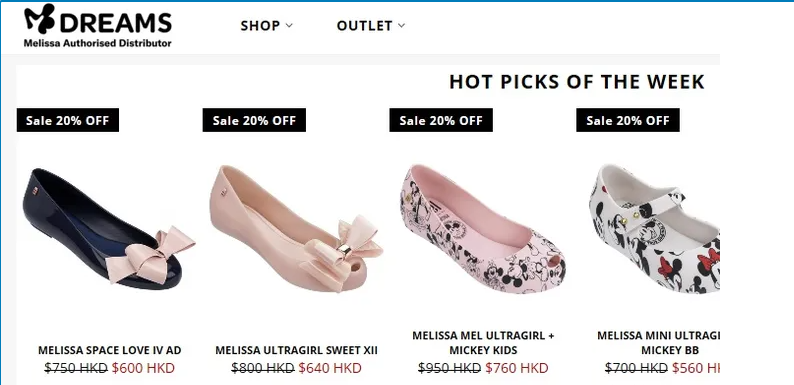Screen dimensions: 794x385
Task: Open the OUTLET menu
Action: (371, 25)
